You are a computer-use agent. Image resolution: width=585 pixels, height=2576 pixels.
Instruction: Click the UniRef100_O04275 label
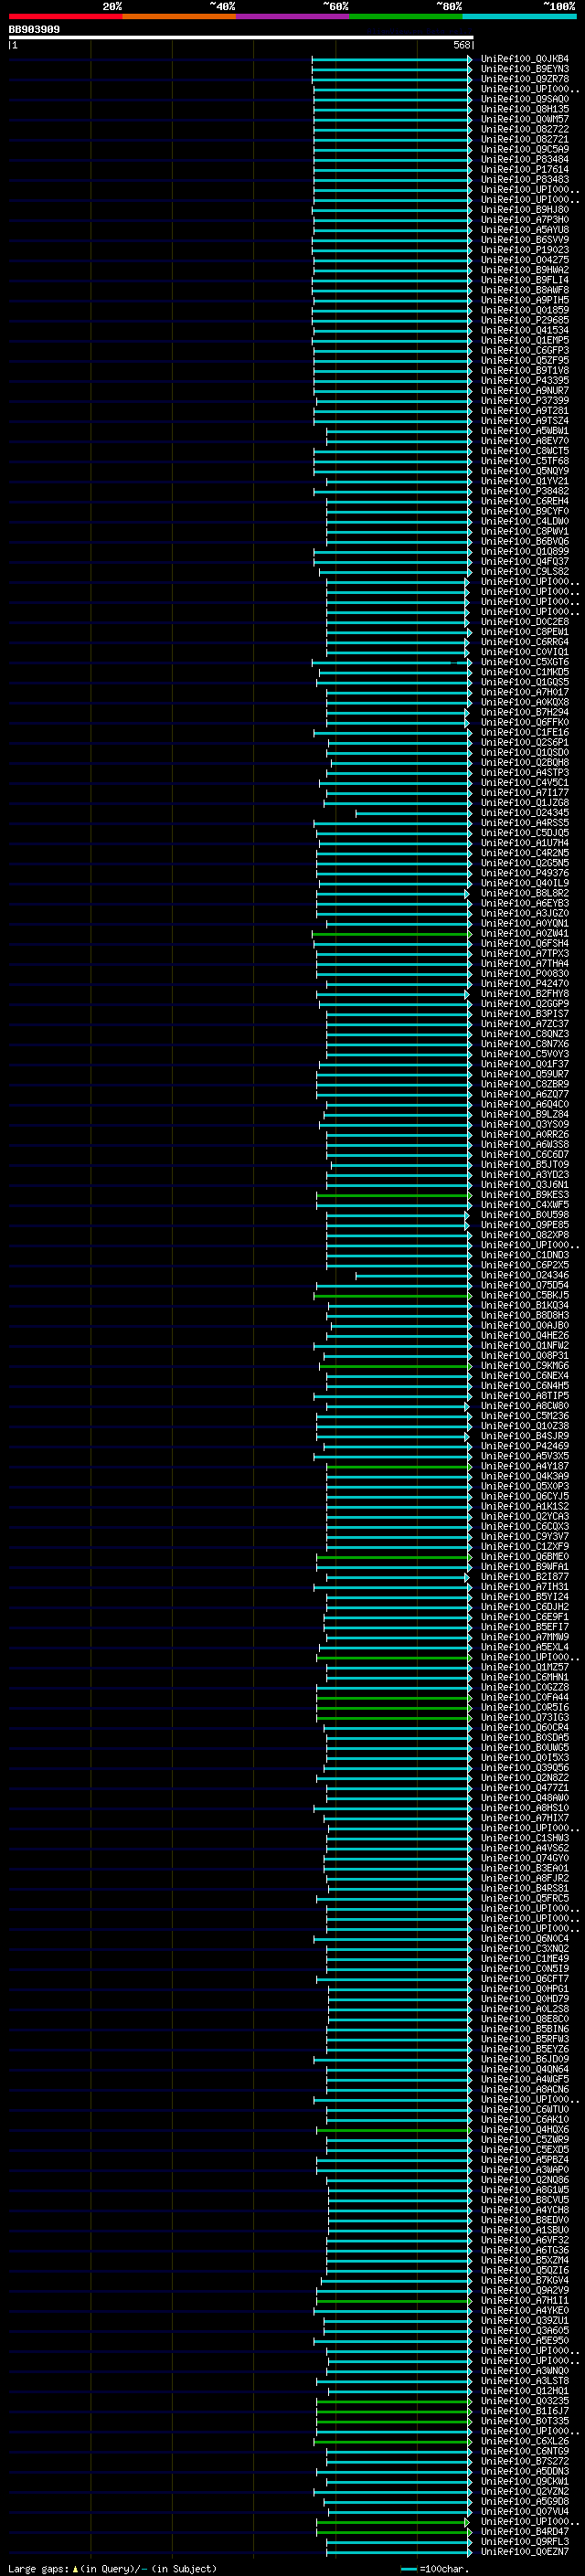[x=525, y=260]
